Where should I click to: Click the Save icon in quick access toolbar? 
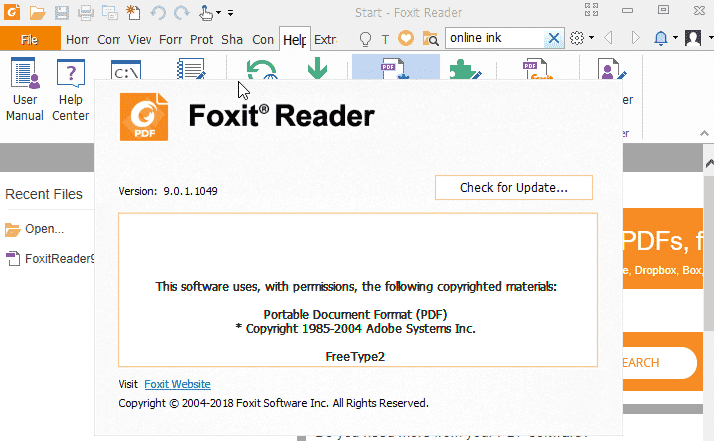[62, 13]
